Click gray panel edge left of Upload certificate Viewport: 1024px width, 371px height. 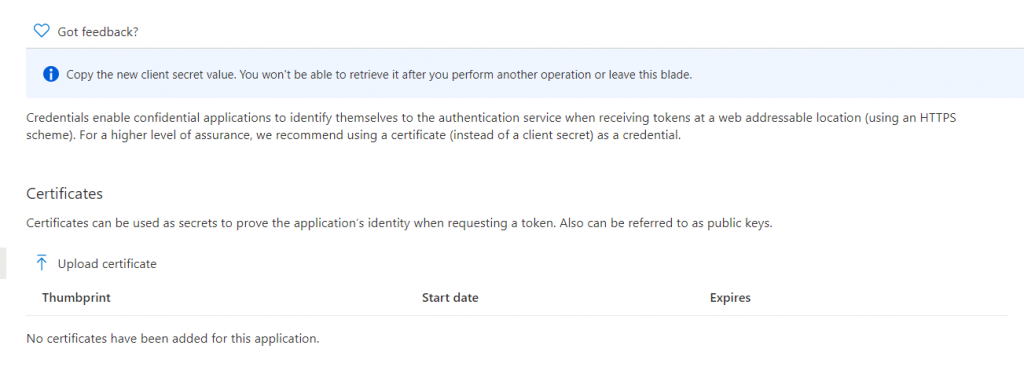coord(3,264)
